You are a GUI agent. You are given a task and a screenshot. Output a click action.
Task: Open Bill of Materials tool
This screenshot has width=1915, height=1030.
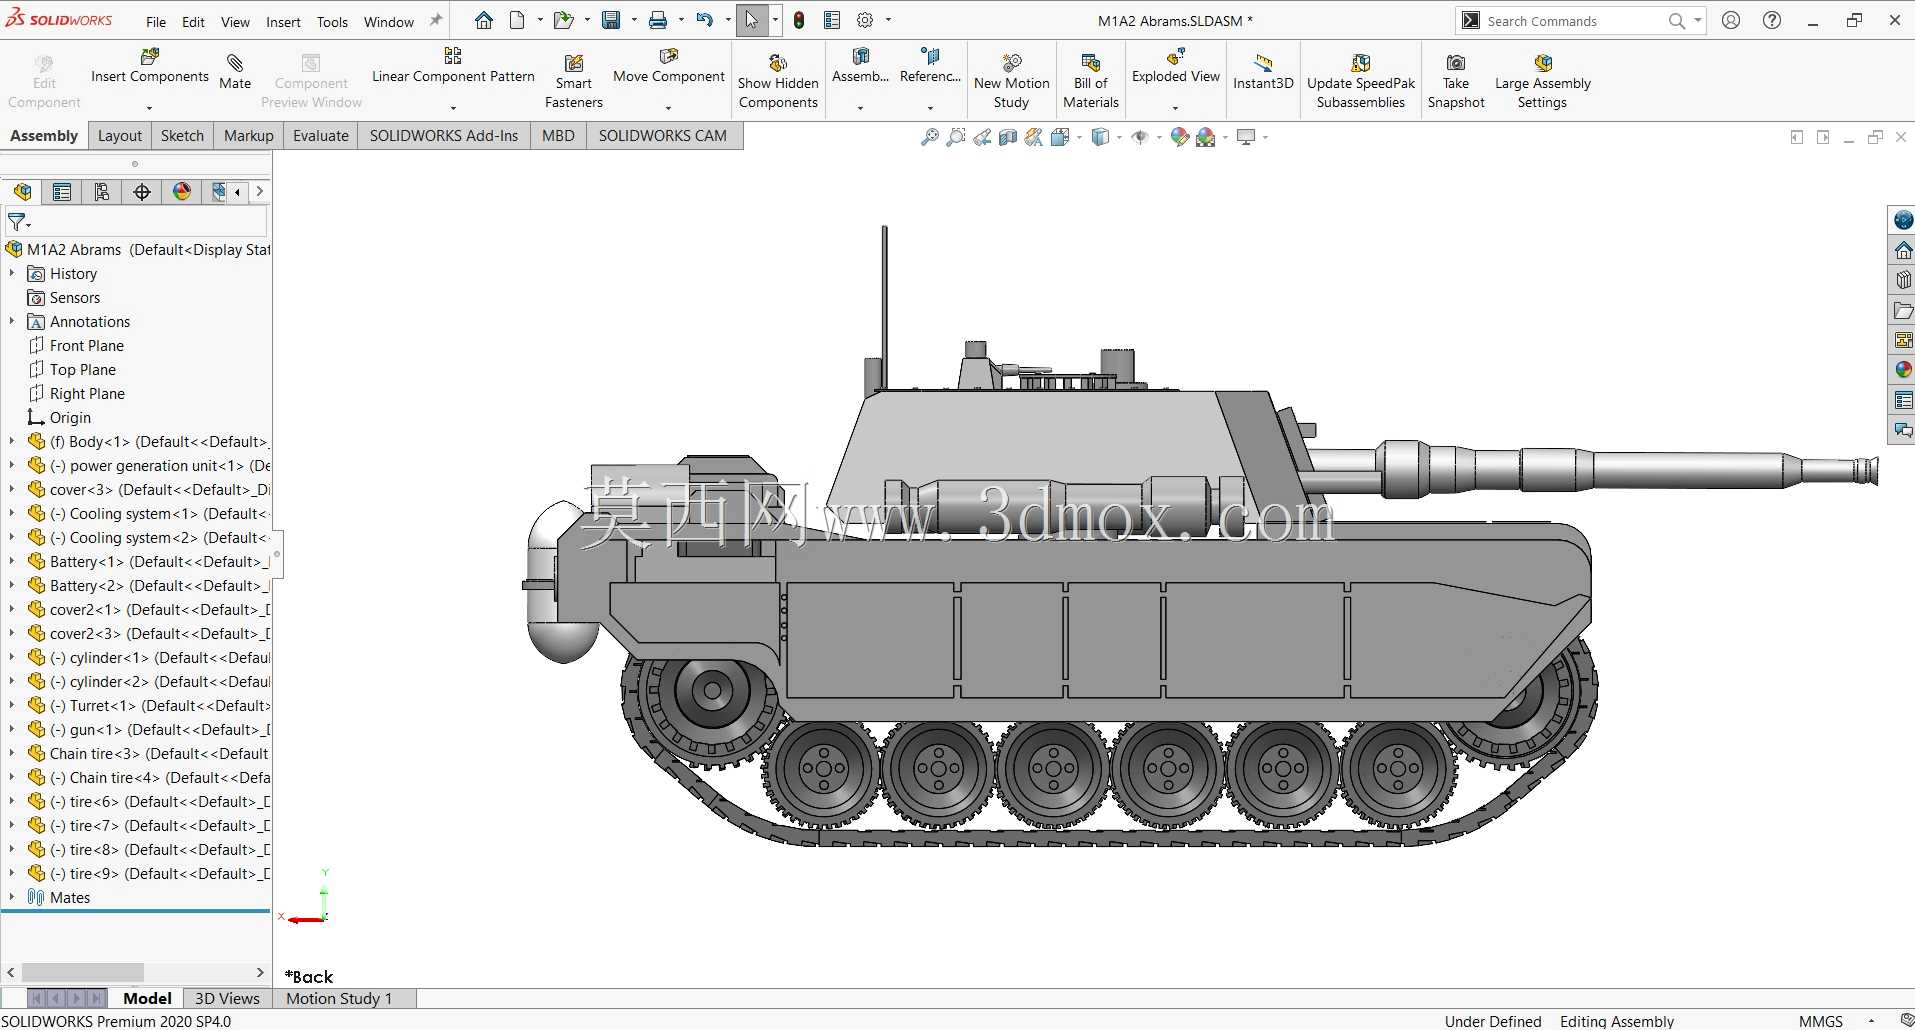[x=1091, y=81]
